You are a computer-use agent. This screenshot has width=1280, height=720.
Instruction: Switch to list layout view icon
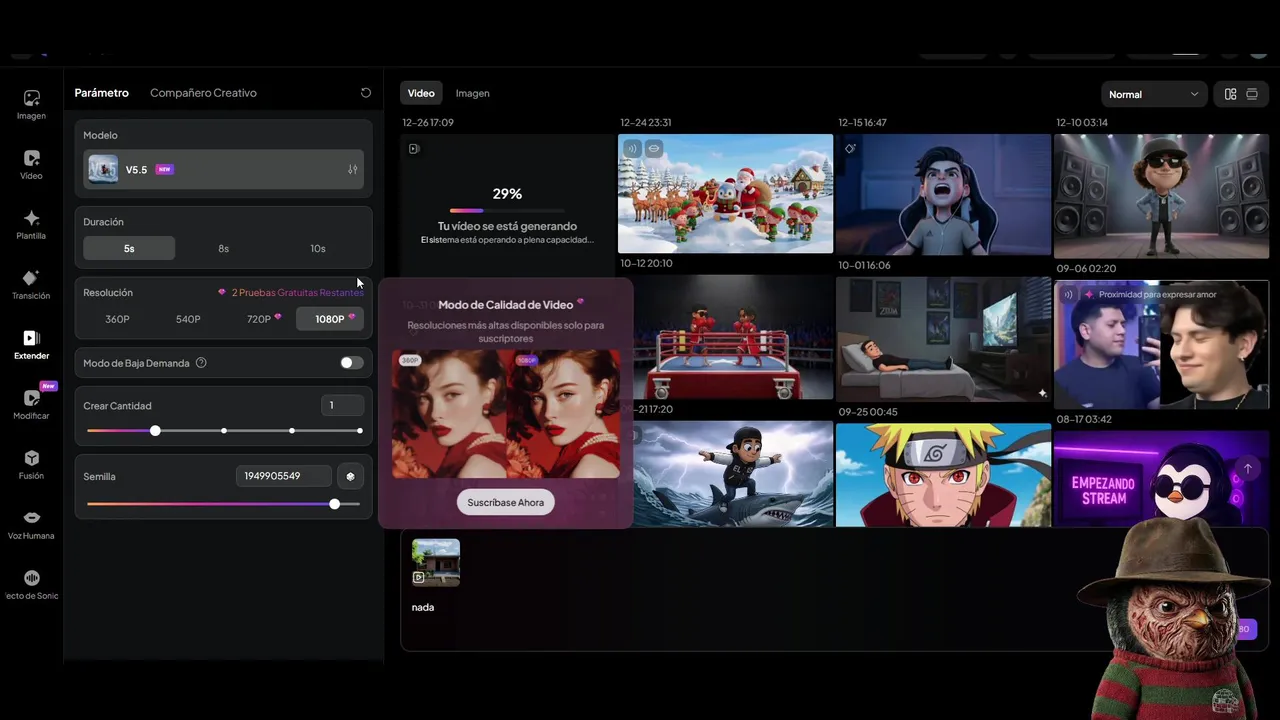click(1252, 94)
